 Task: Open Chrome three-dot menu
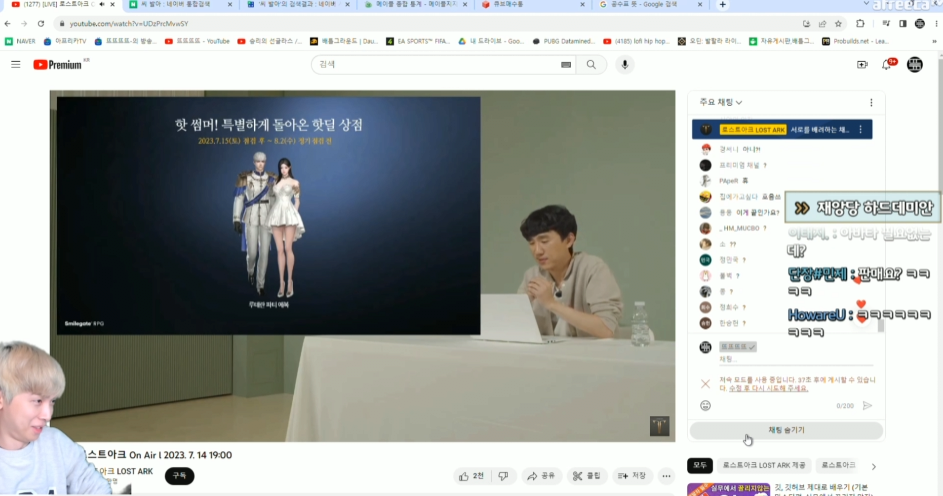click(936, 23)
